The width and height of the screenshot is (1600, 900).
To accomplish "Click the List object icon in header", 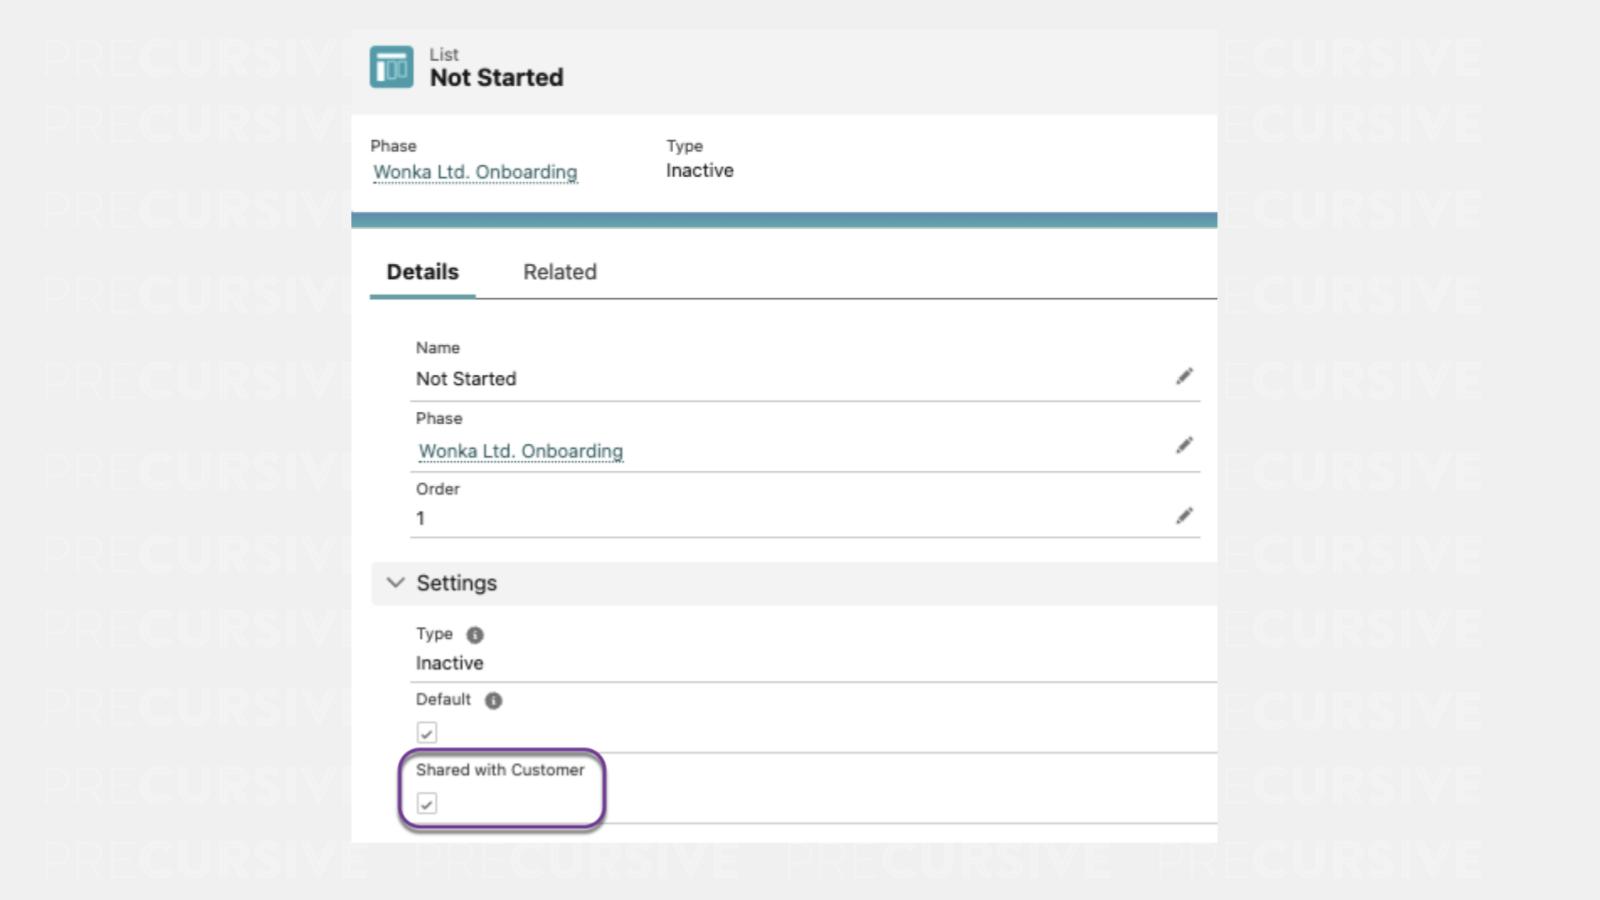I will (x=391, y=67).
